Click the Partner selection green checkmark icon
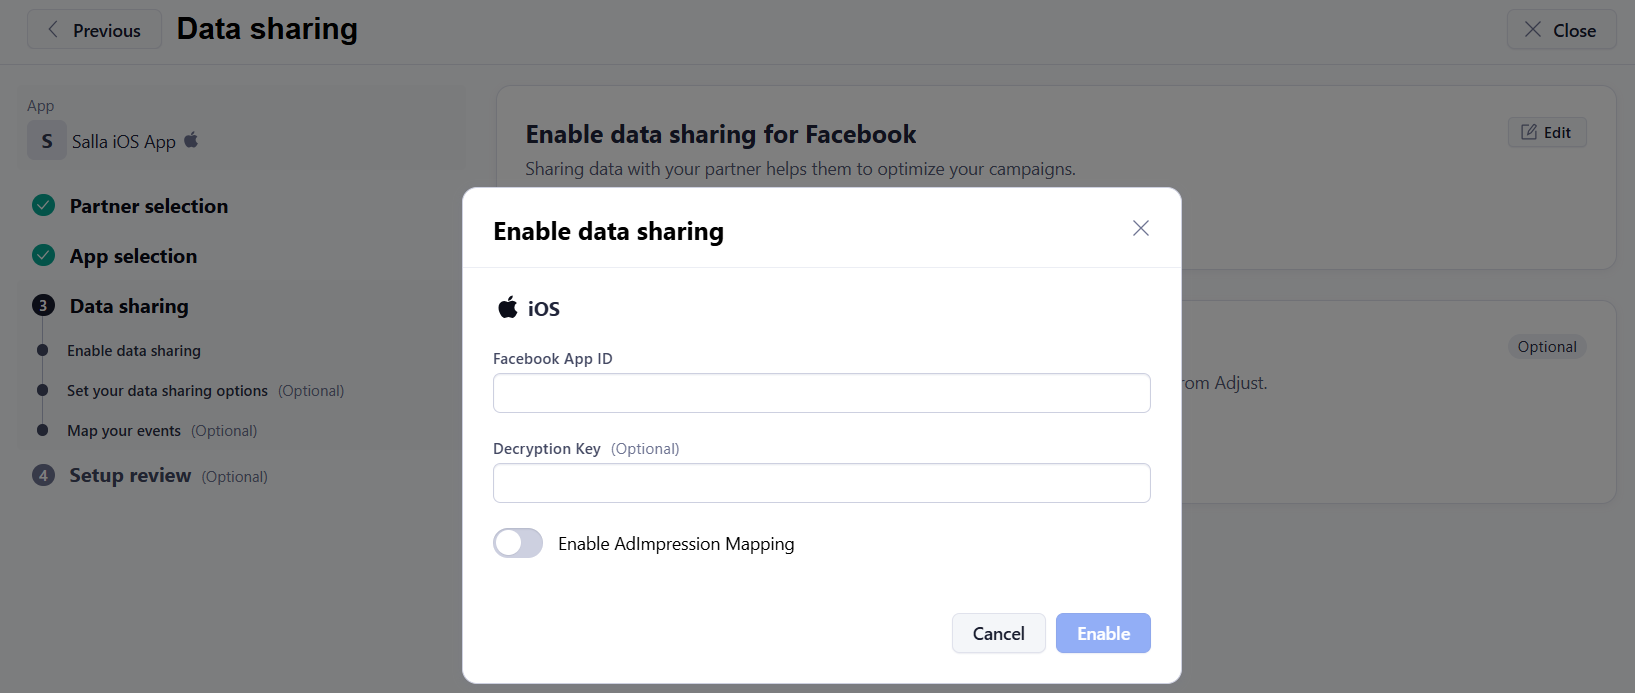This screenshot has width=1635, height=693. click(x=43, y=206)
